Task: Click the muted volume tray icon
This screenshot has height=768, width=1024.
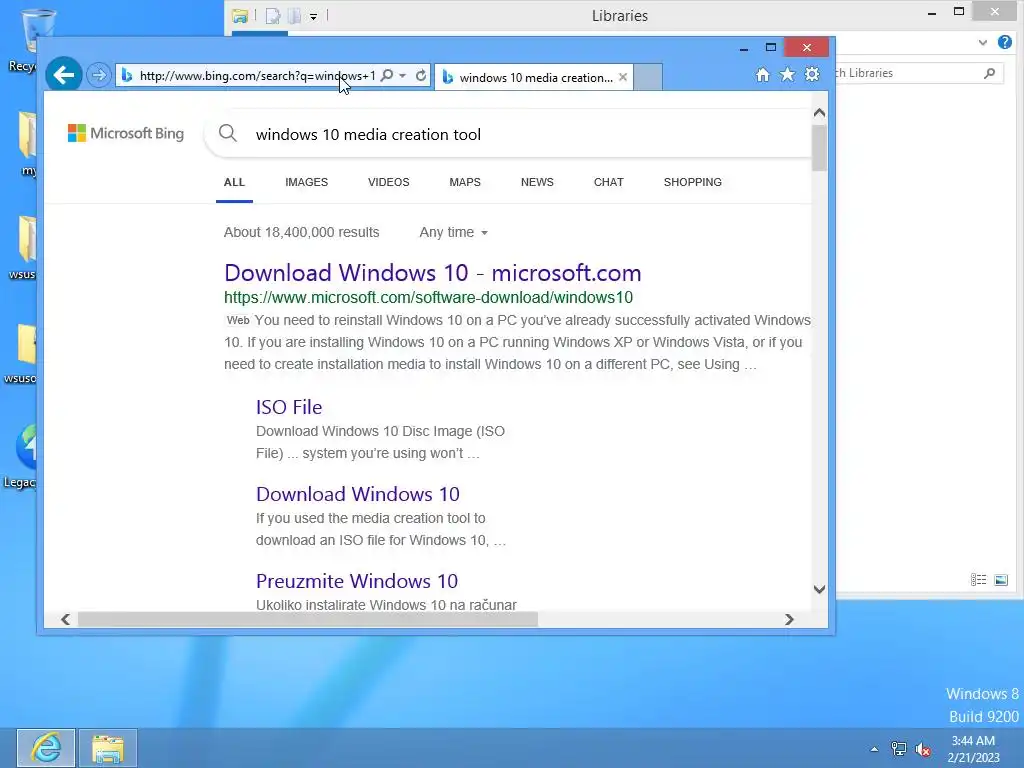Action: 923,749
